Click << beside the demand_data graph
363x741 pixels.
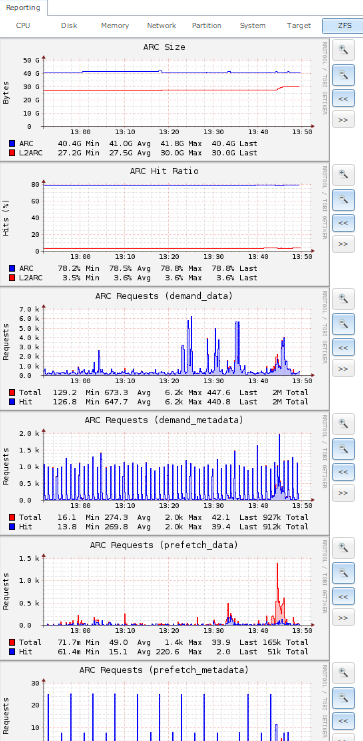coord(343,347)
